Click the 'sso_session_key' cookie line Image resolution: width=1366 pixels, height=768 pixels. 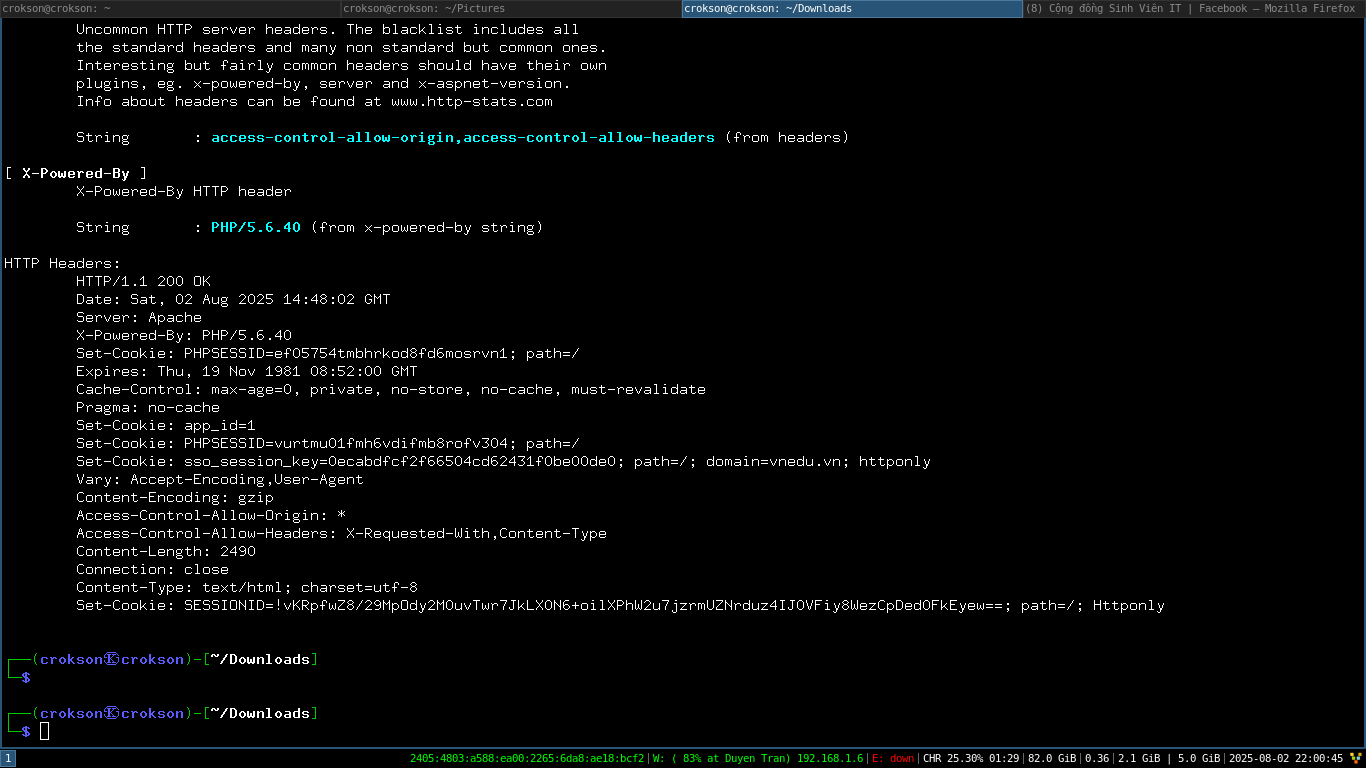click(x=503, y=461)
